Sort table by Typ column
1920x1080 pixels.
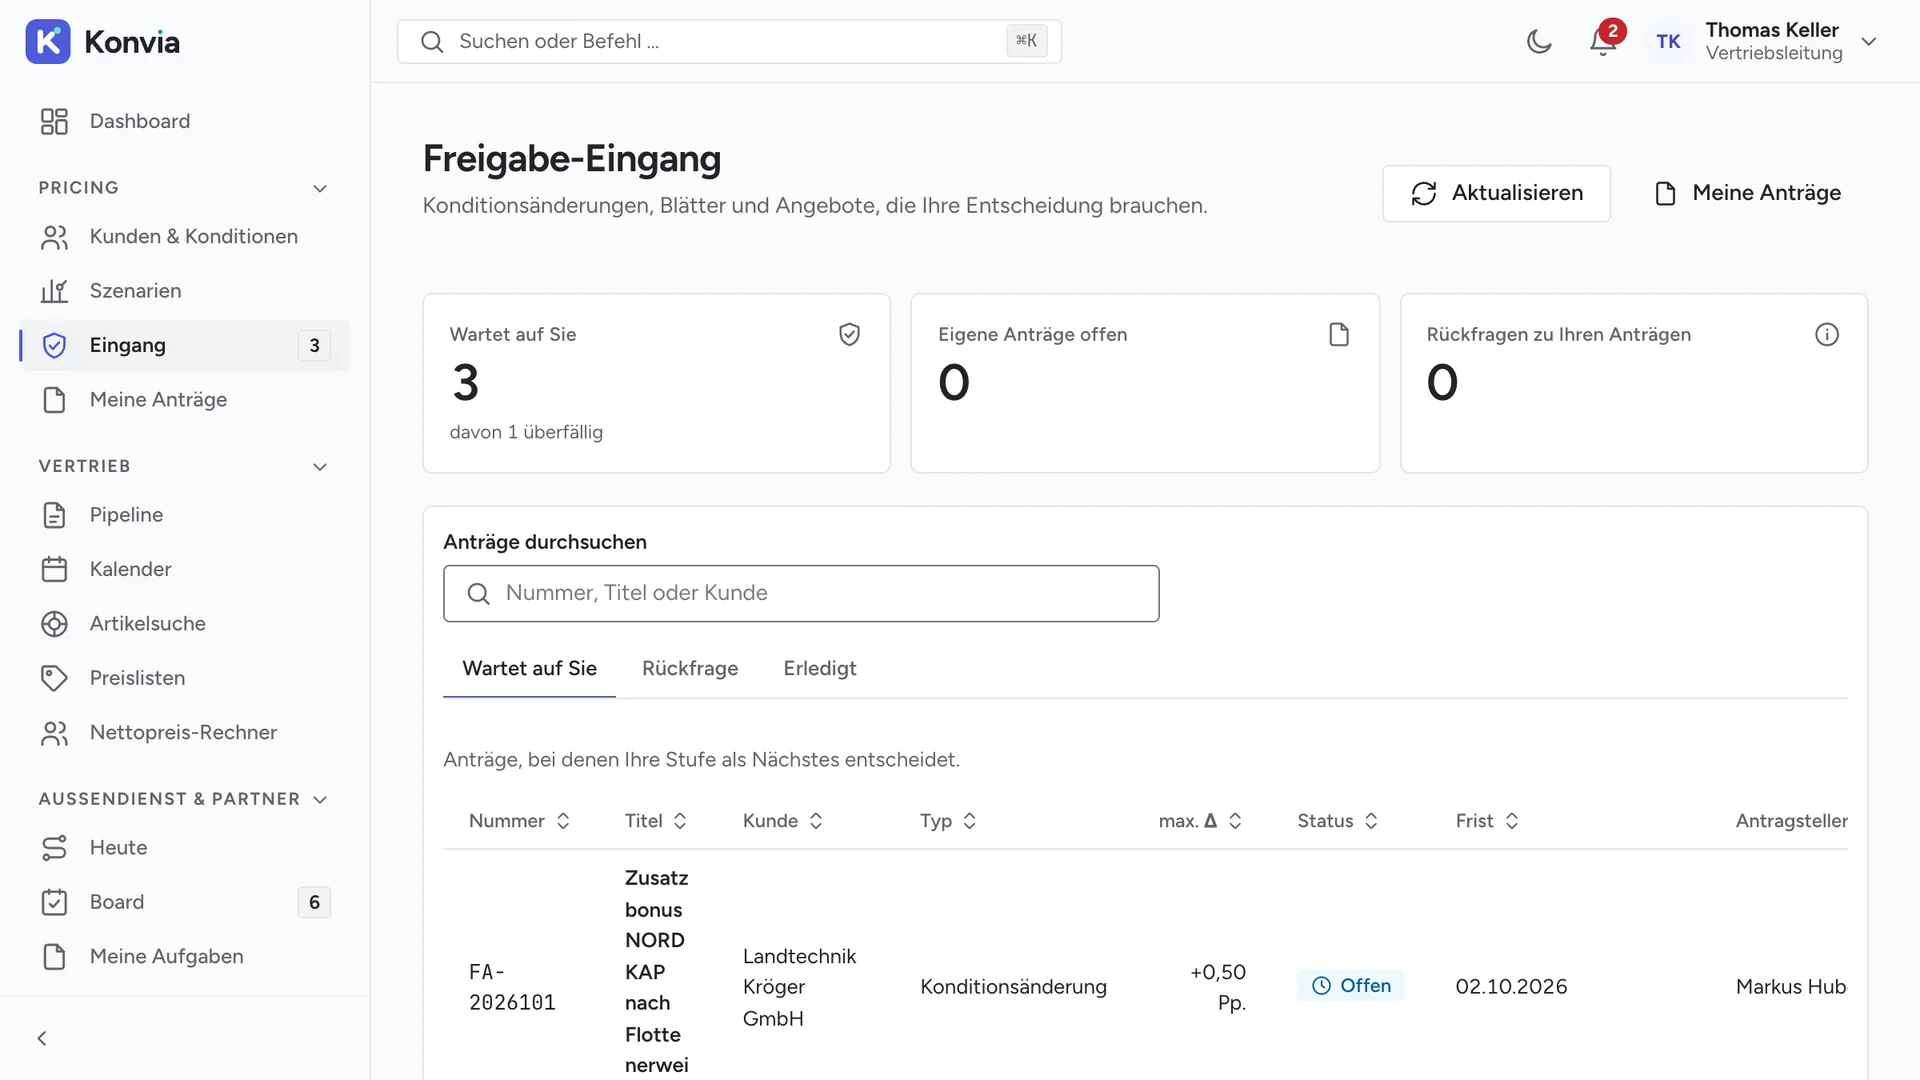click(948, 821)
